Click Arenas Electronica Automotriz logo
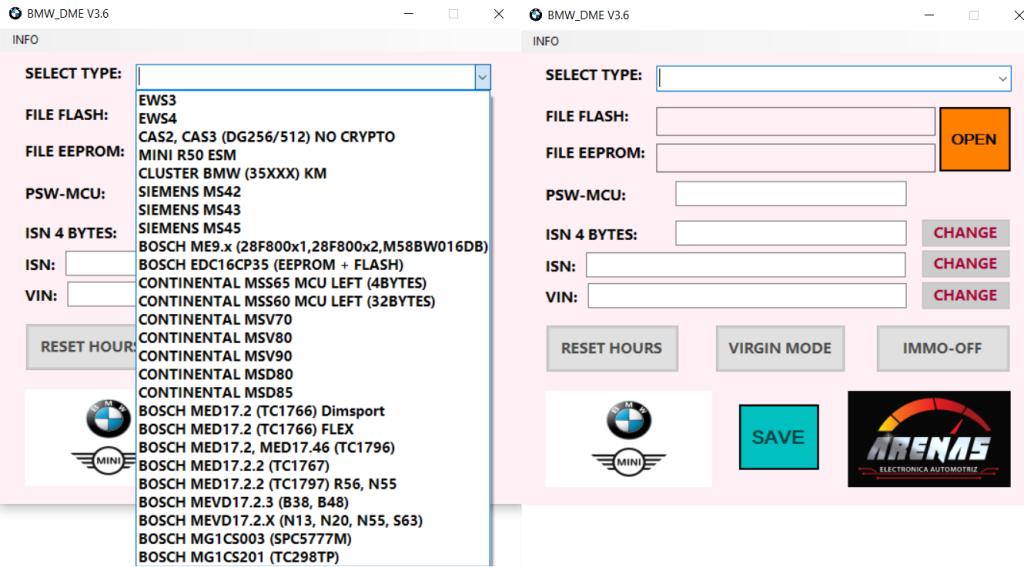1024x567 pixels. tap(929, 439)
